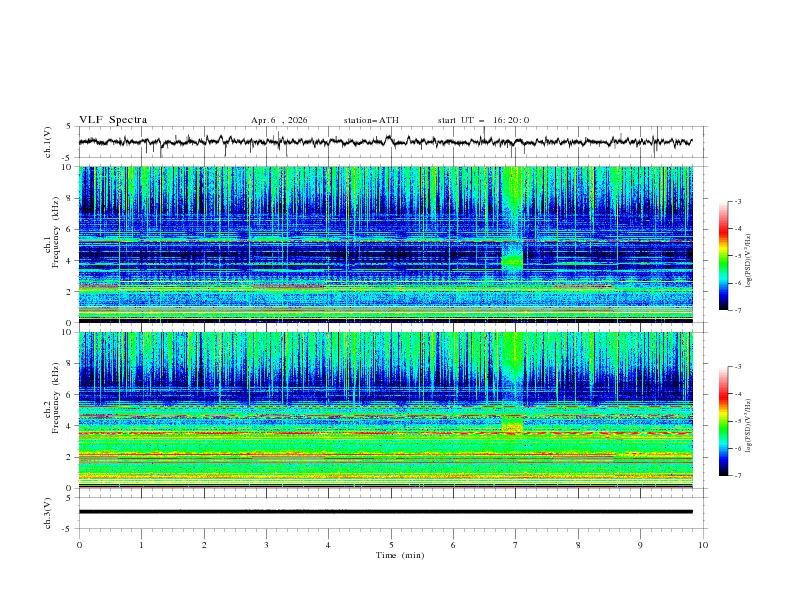
Task: Click the "-5" tick on ch.3(V) axis
Action: (x=68, y=529)
